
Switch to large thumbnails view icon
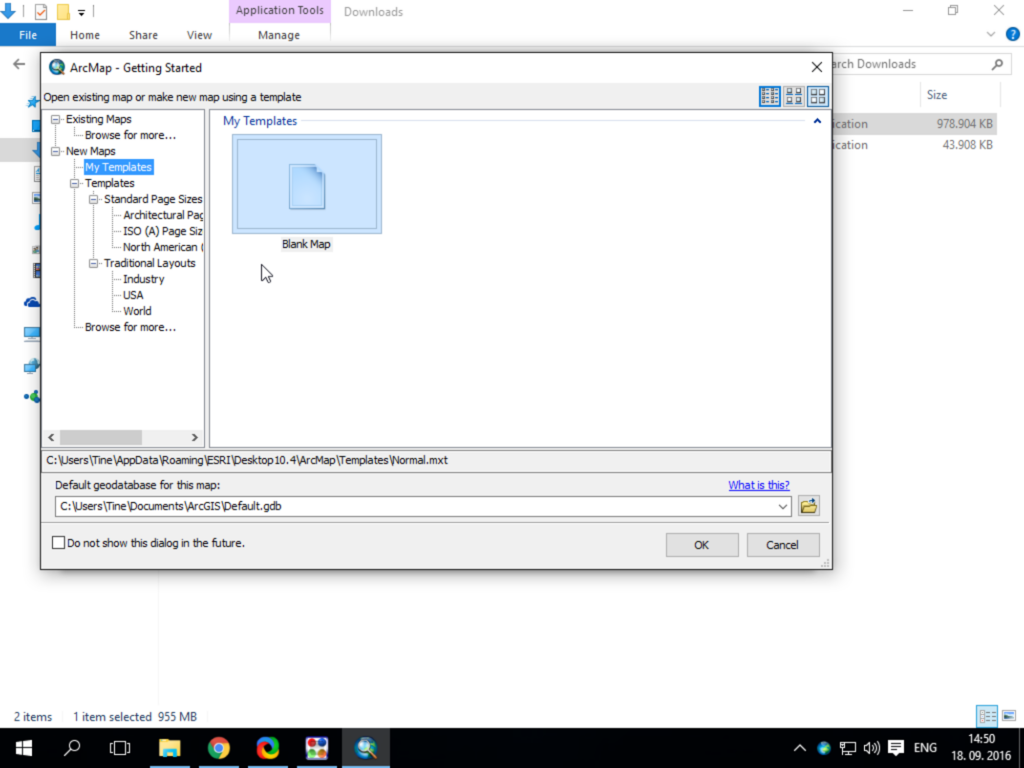(818, 97)
